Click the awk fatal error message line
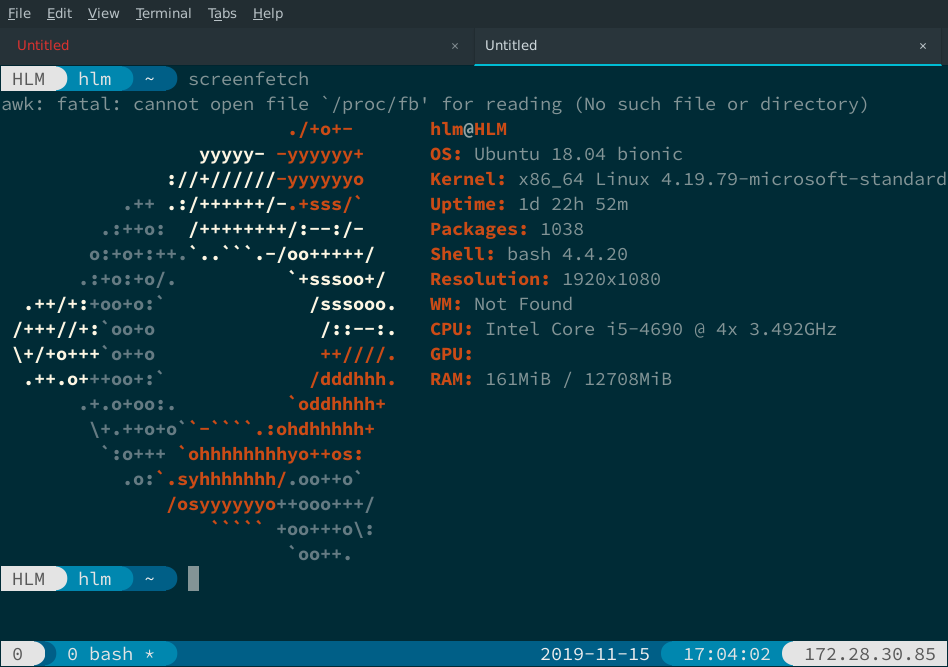 [x=434, y=104]
